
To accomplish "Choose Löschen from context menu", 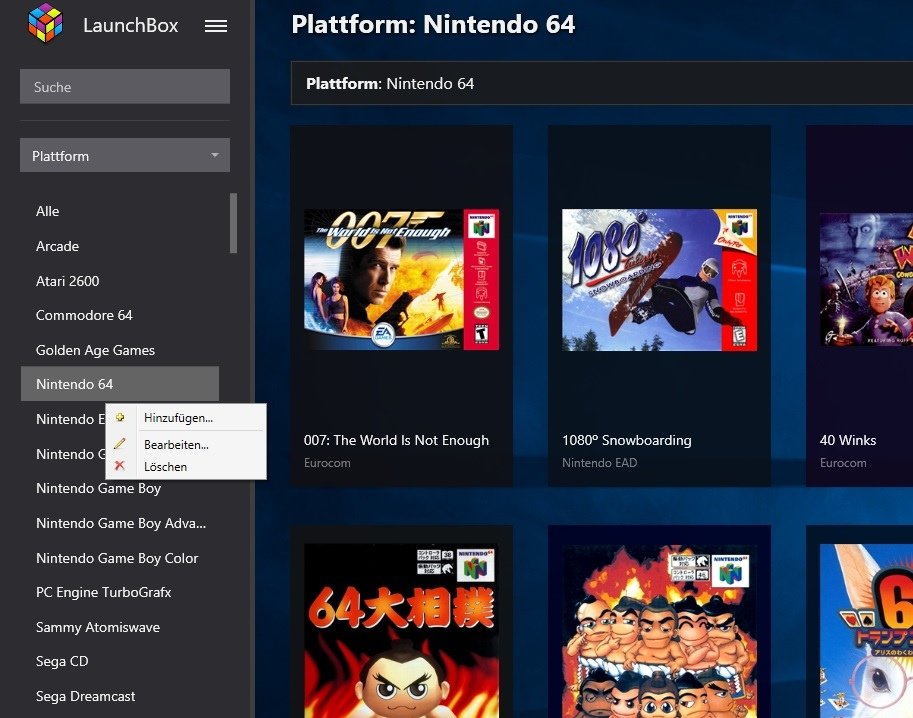I will (x=186, y=466).
